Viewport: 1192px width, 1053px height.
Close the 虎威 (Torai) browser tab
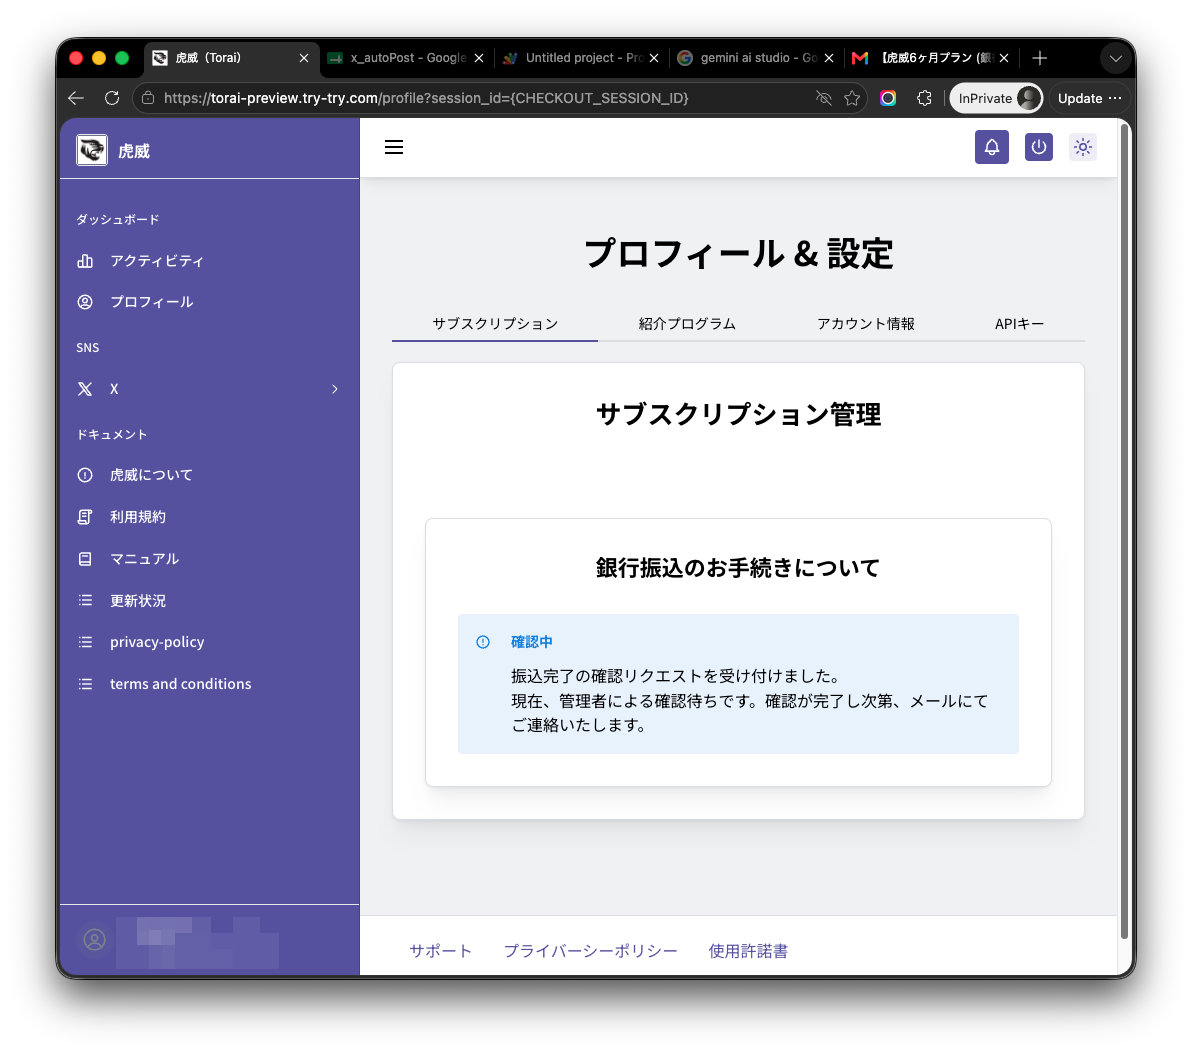(x=303, y=58)
